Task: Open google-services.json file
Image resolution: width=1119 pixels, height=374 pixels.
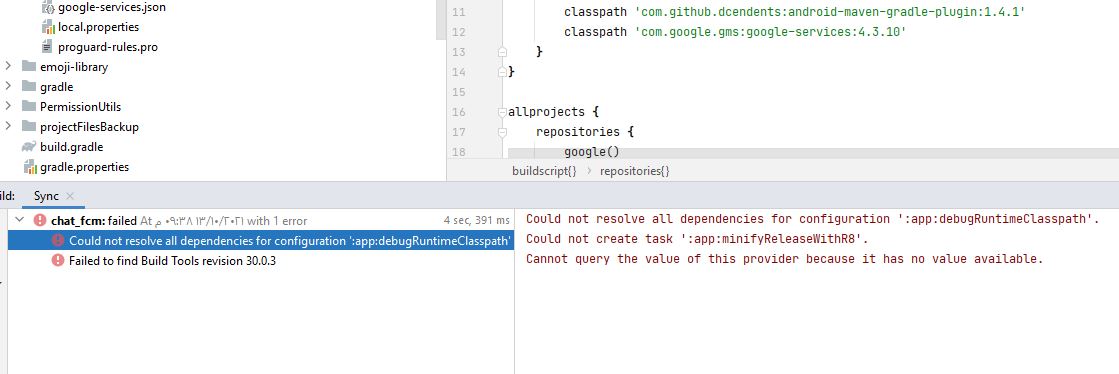Action: pyautogui.click(x=112, y=8)
